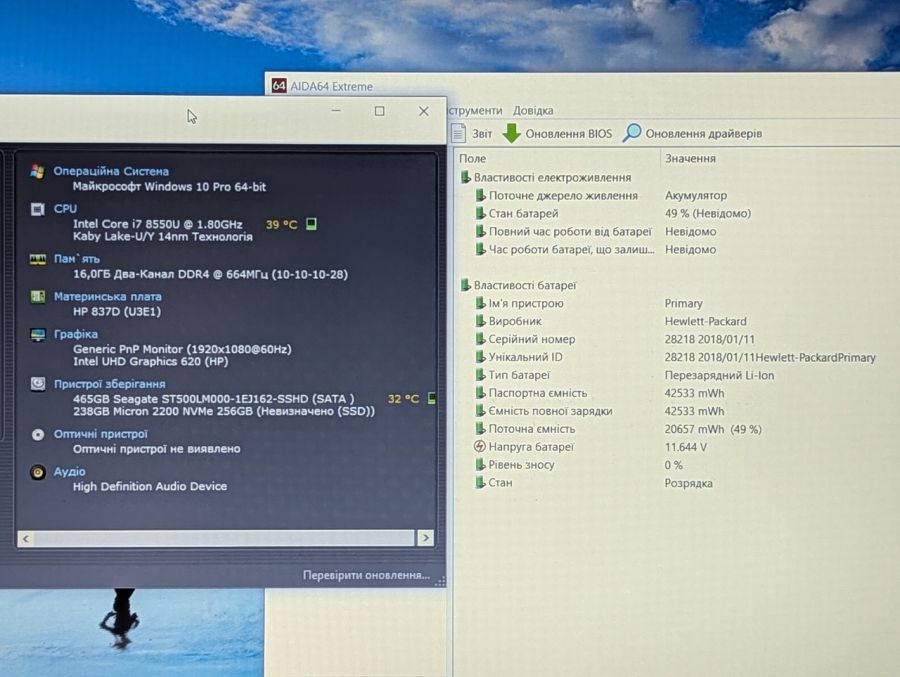Click the horizontal scrollbar track
Screen dimensions: 900x677
pos(224,538)
